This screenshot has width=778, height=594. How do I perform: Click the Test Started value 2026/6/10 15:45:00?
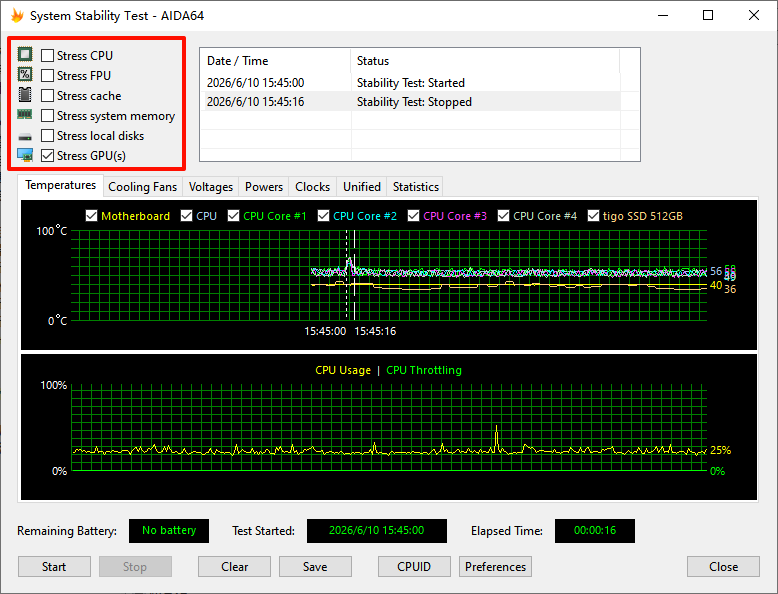coord(377,530)
